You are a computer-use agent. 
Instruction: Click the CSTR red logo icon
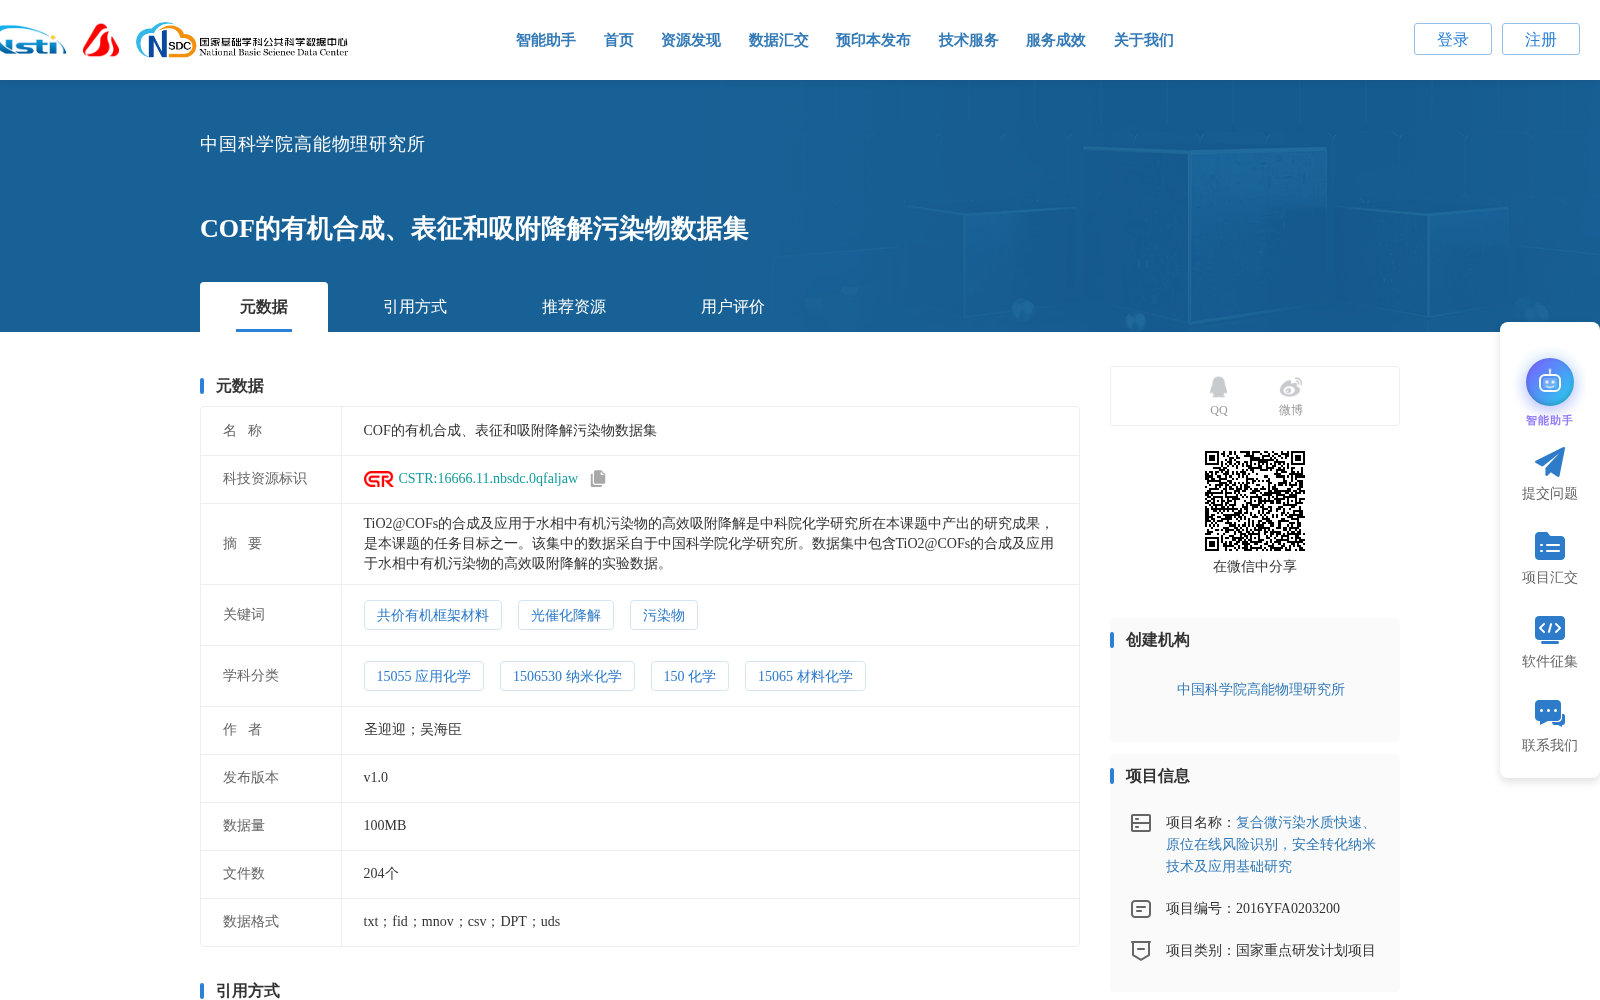pyautogui.click(x=378, y=479)
